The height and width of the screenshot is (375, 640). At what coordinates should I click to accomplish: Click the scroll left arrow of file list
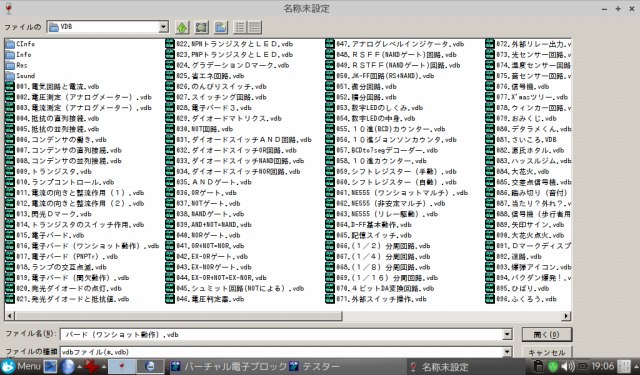(x=10, y=316)
